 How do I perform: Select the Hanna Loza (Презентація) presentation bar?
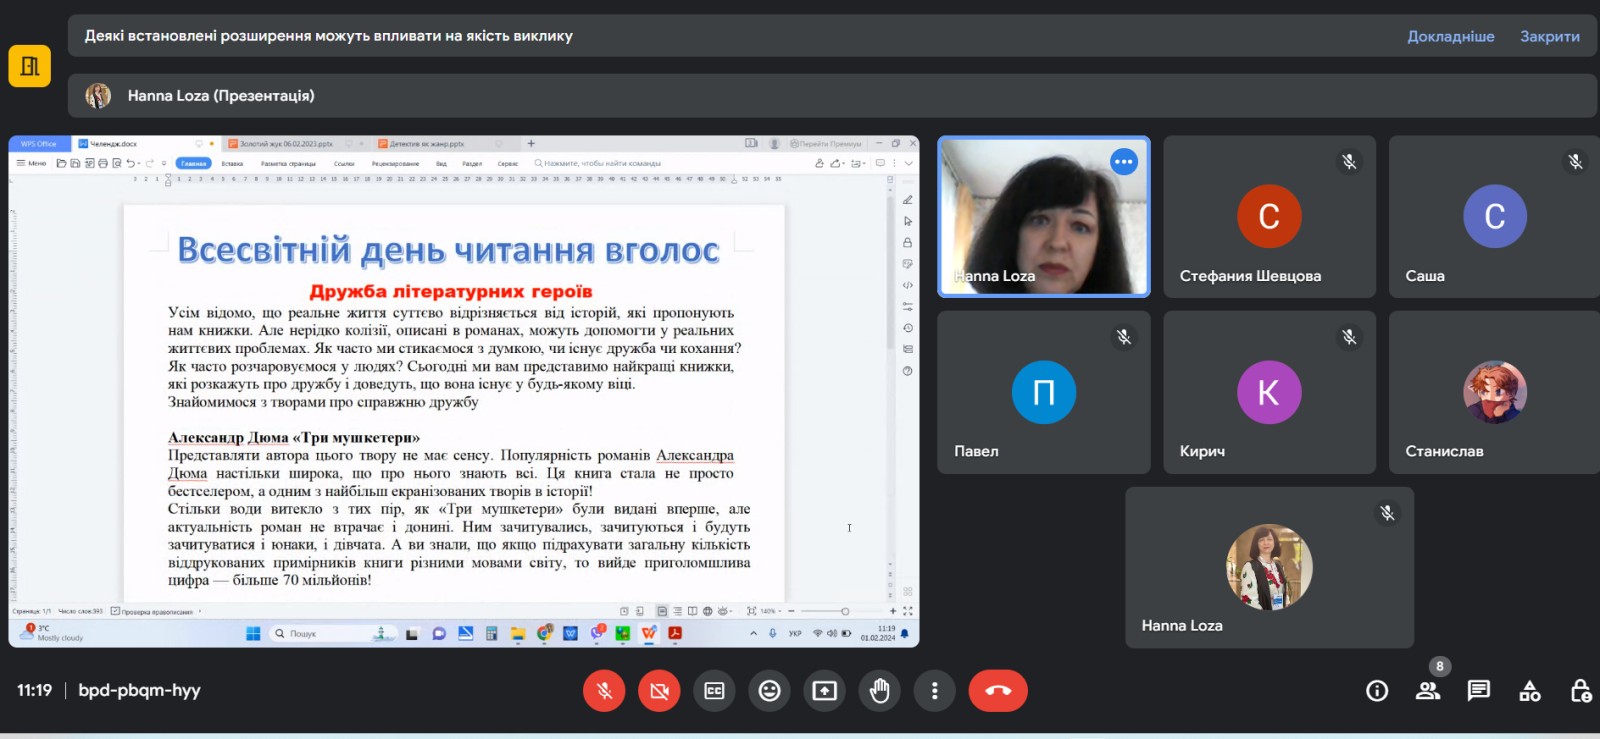[220, 96]
